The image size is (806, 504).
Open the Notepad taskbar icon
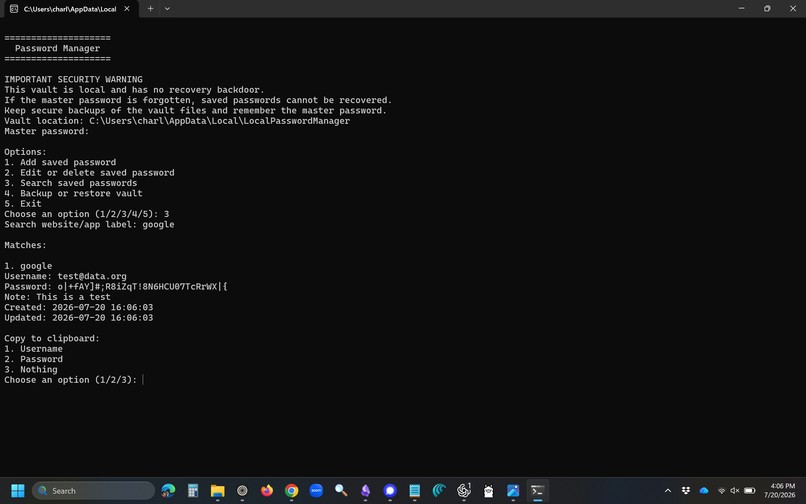415,491
